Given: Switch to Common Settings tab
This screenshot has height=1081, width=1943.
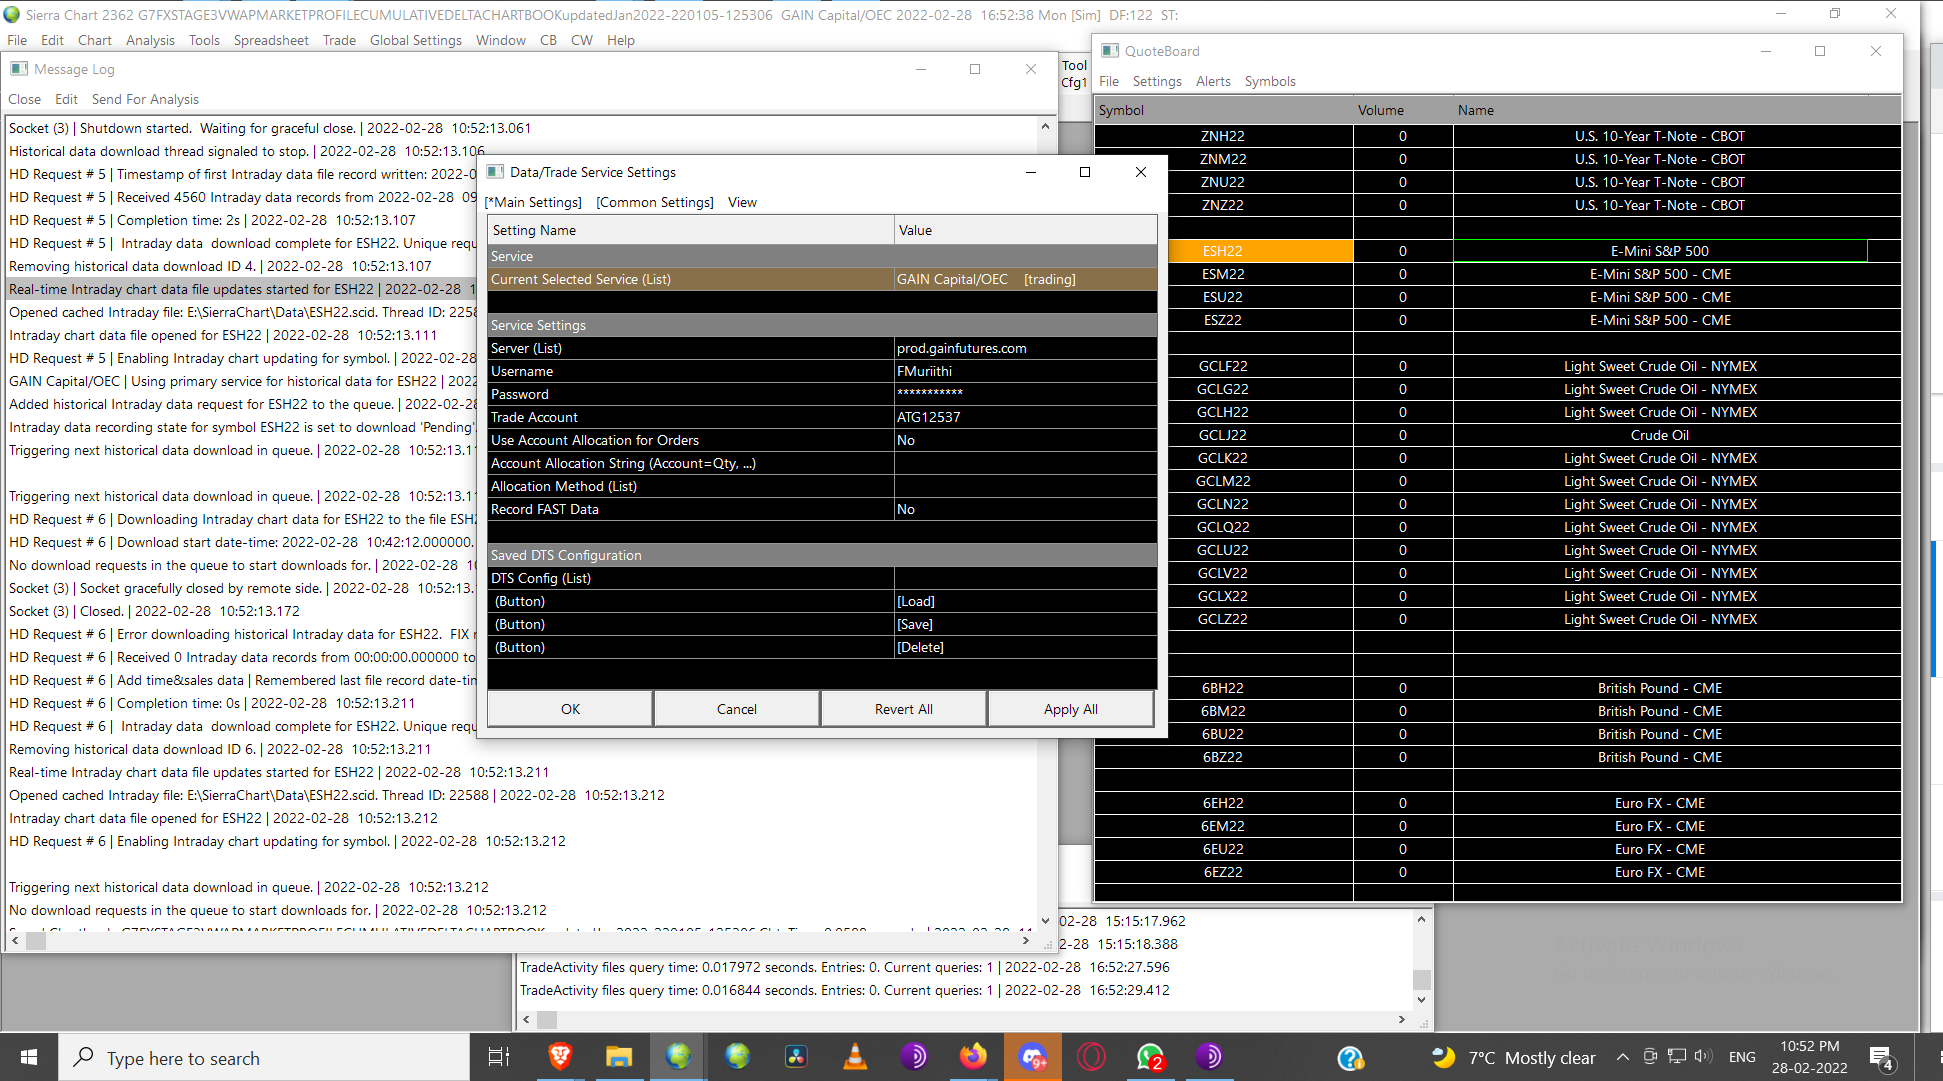Looking at the screenshot, I should coord(655,202).
